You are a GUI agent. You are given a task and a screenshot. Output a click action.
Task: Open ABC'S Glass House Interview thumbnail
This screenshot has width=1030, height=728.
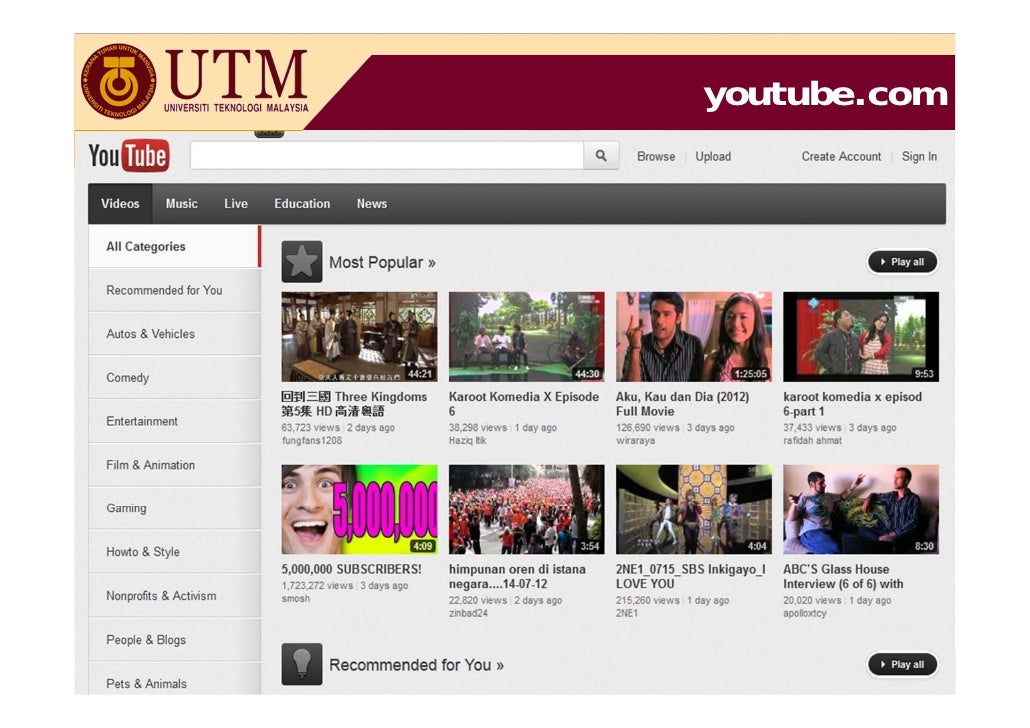(861, 509)
